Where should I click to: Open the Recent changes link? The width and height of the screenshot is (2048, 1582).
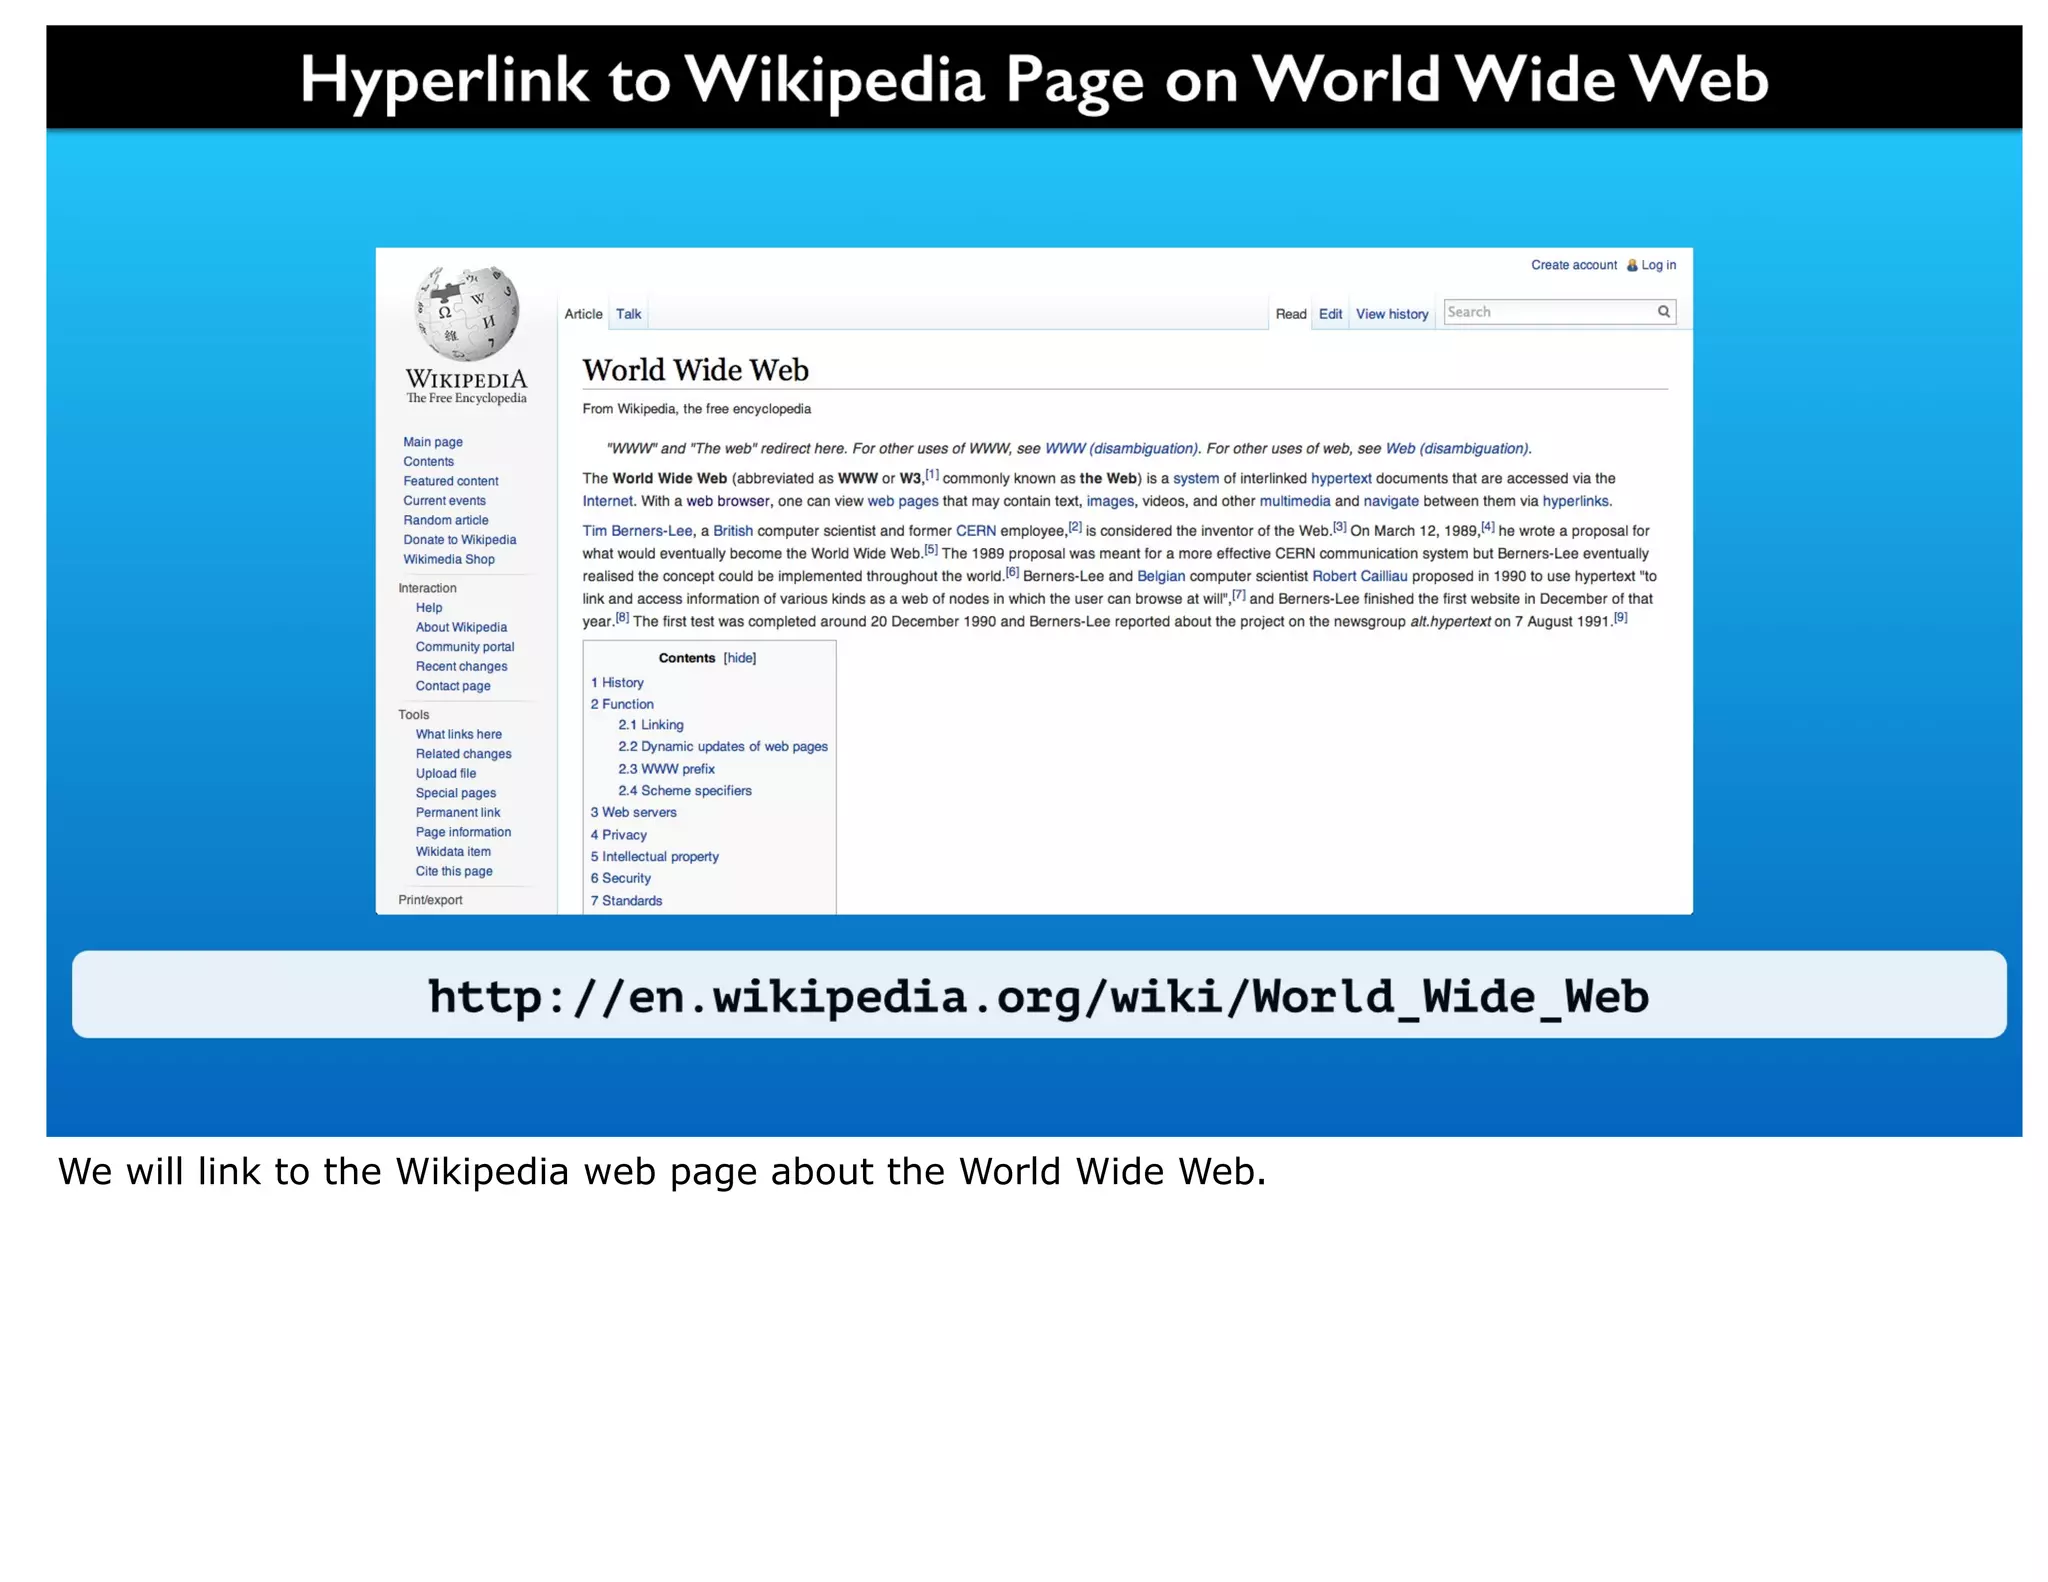[461, 667]
